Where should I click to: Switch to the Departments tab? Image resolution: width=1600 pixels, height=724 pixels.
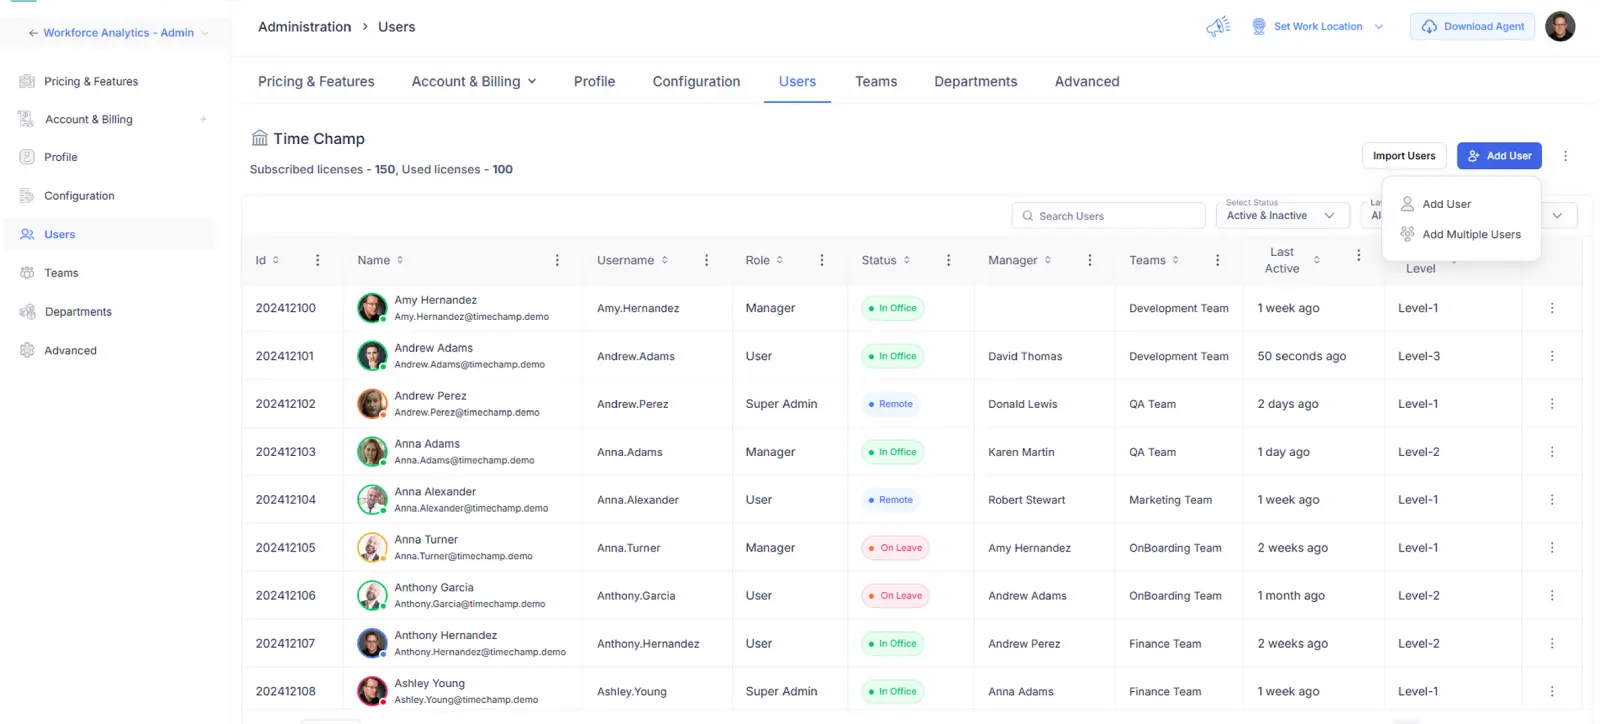click(975, 82)
